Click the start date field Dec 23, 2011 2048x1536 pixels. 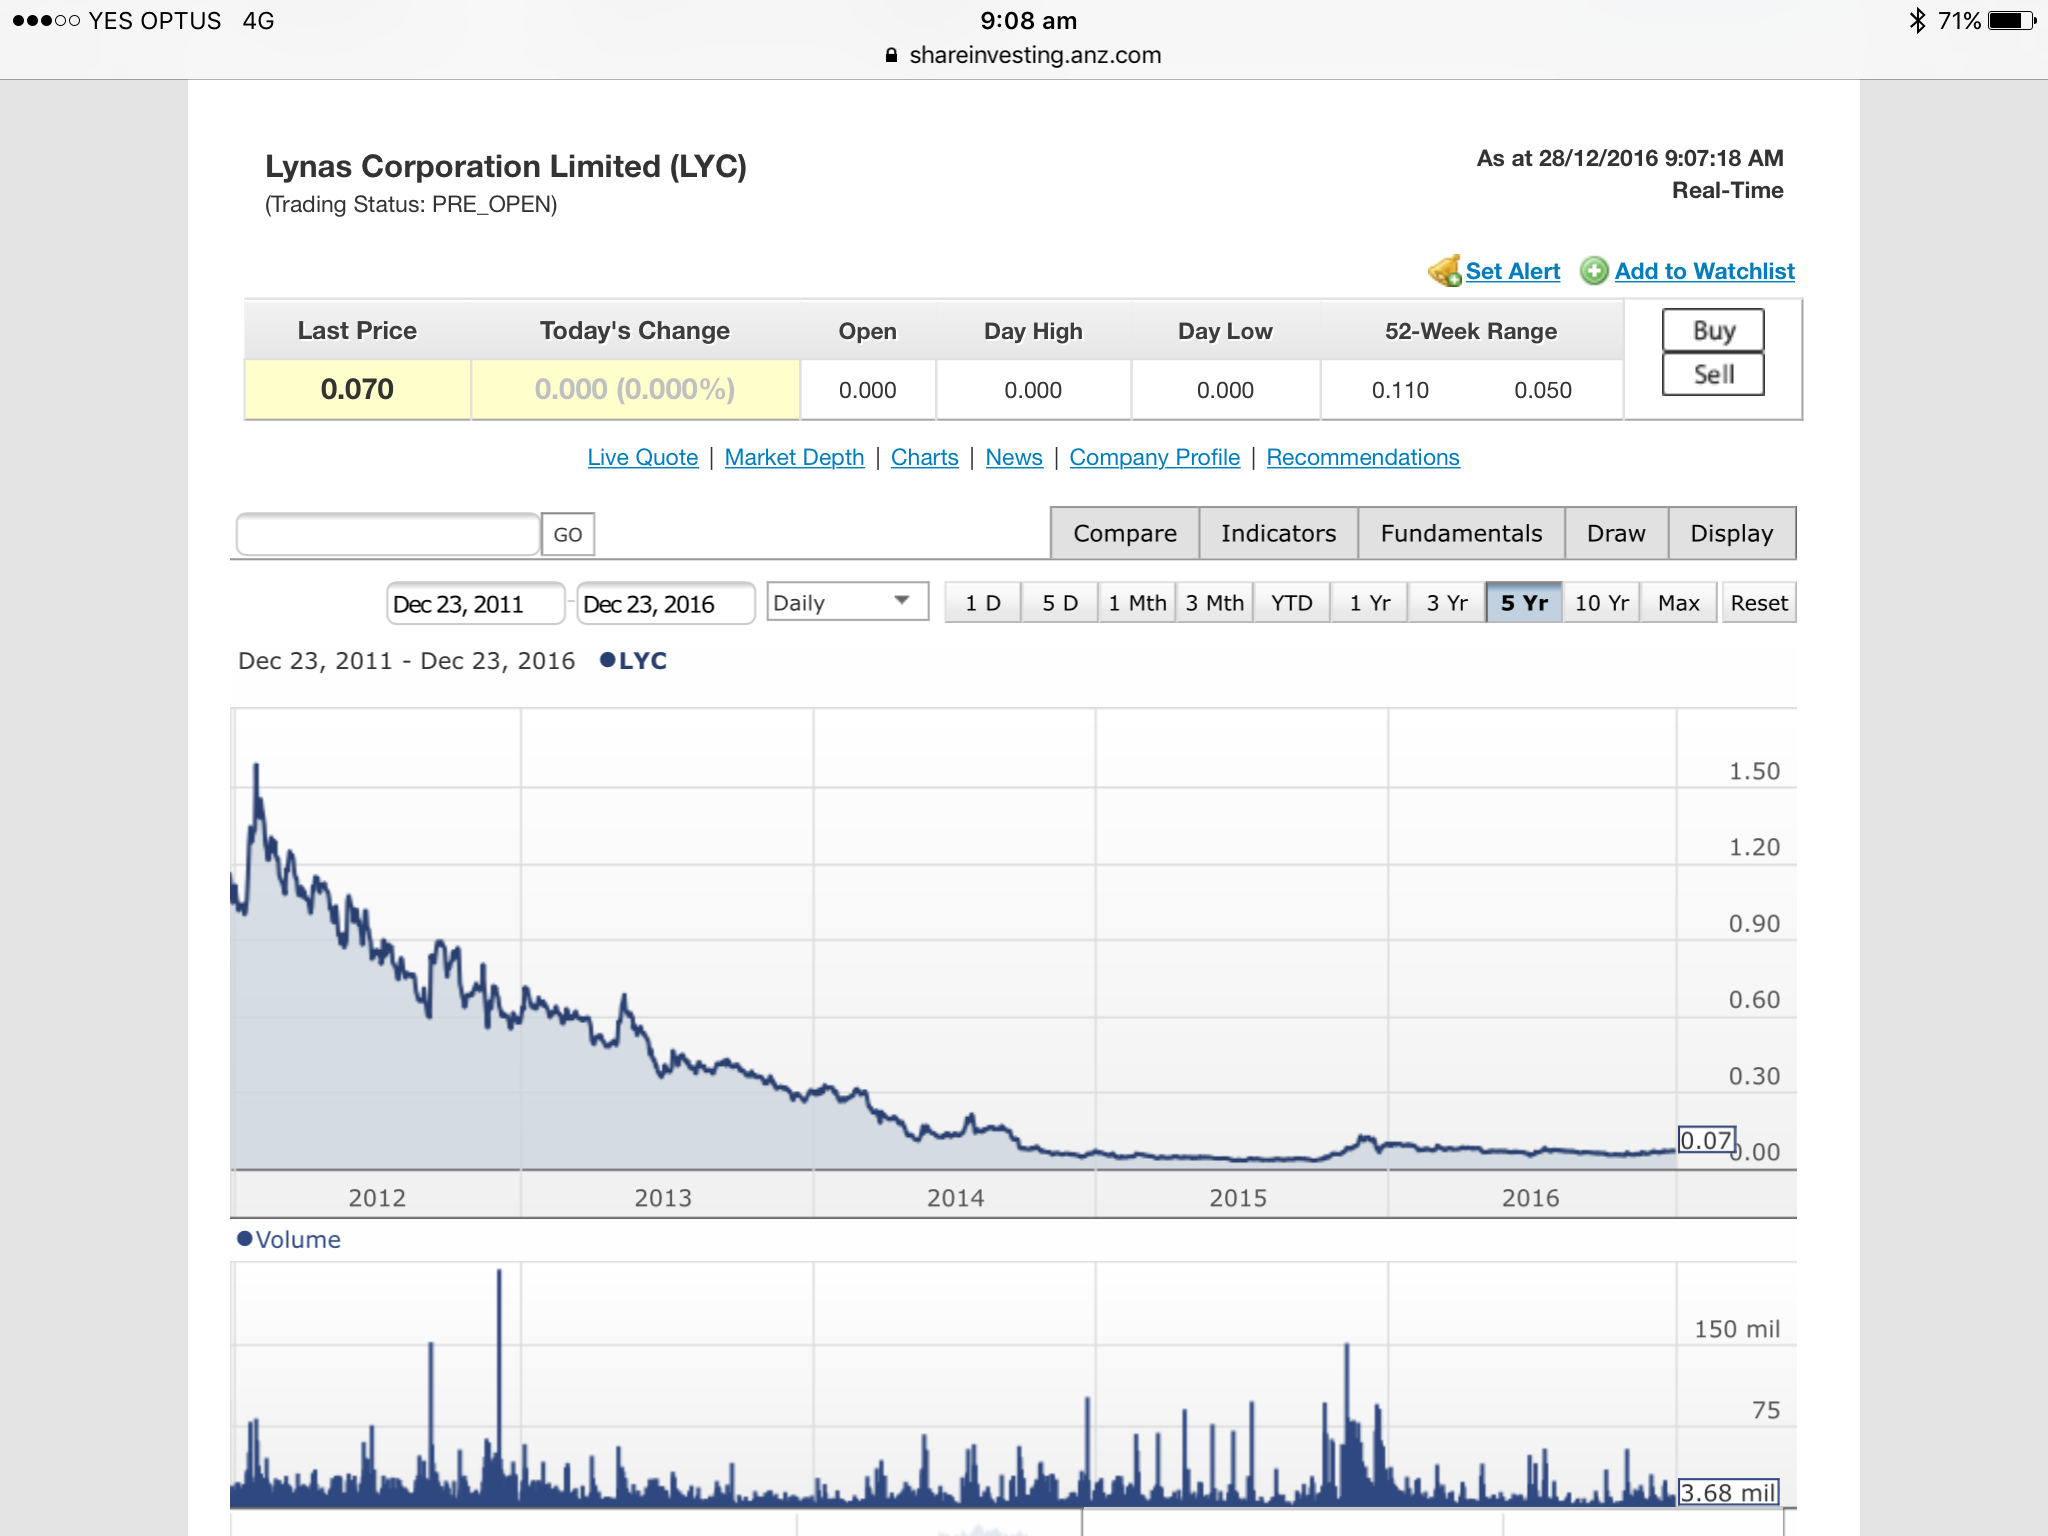tap(476, 603)
